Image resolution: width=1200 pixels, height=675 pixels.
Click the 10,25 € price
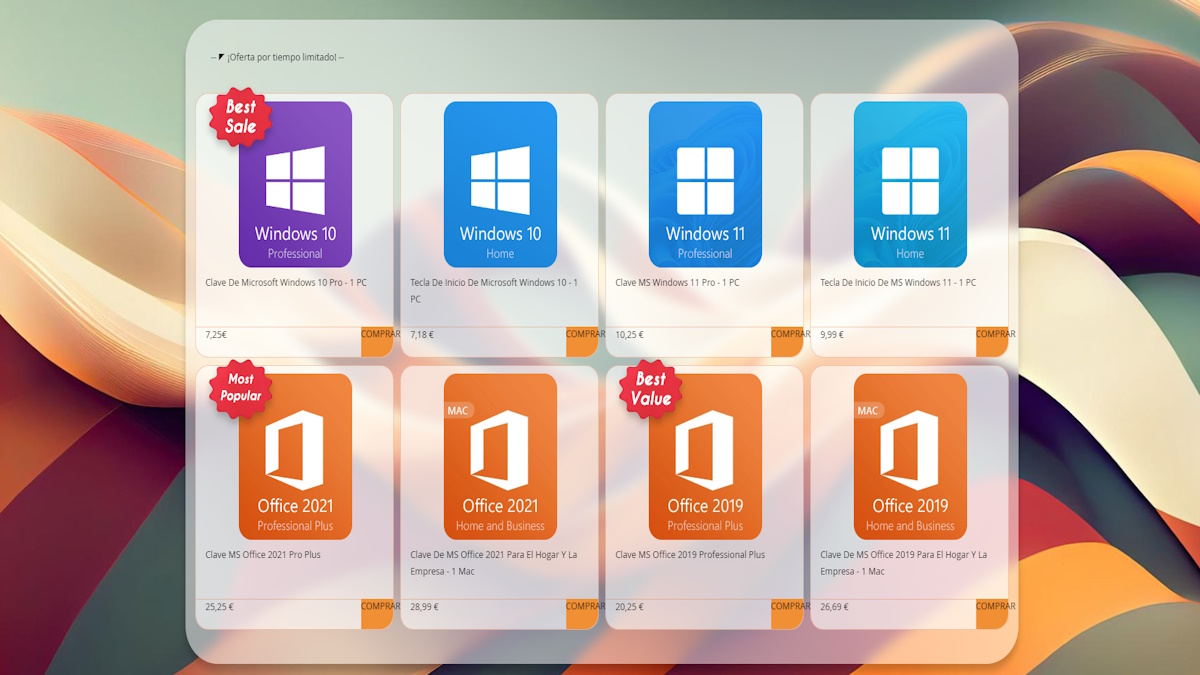coord(629,335)
